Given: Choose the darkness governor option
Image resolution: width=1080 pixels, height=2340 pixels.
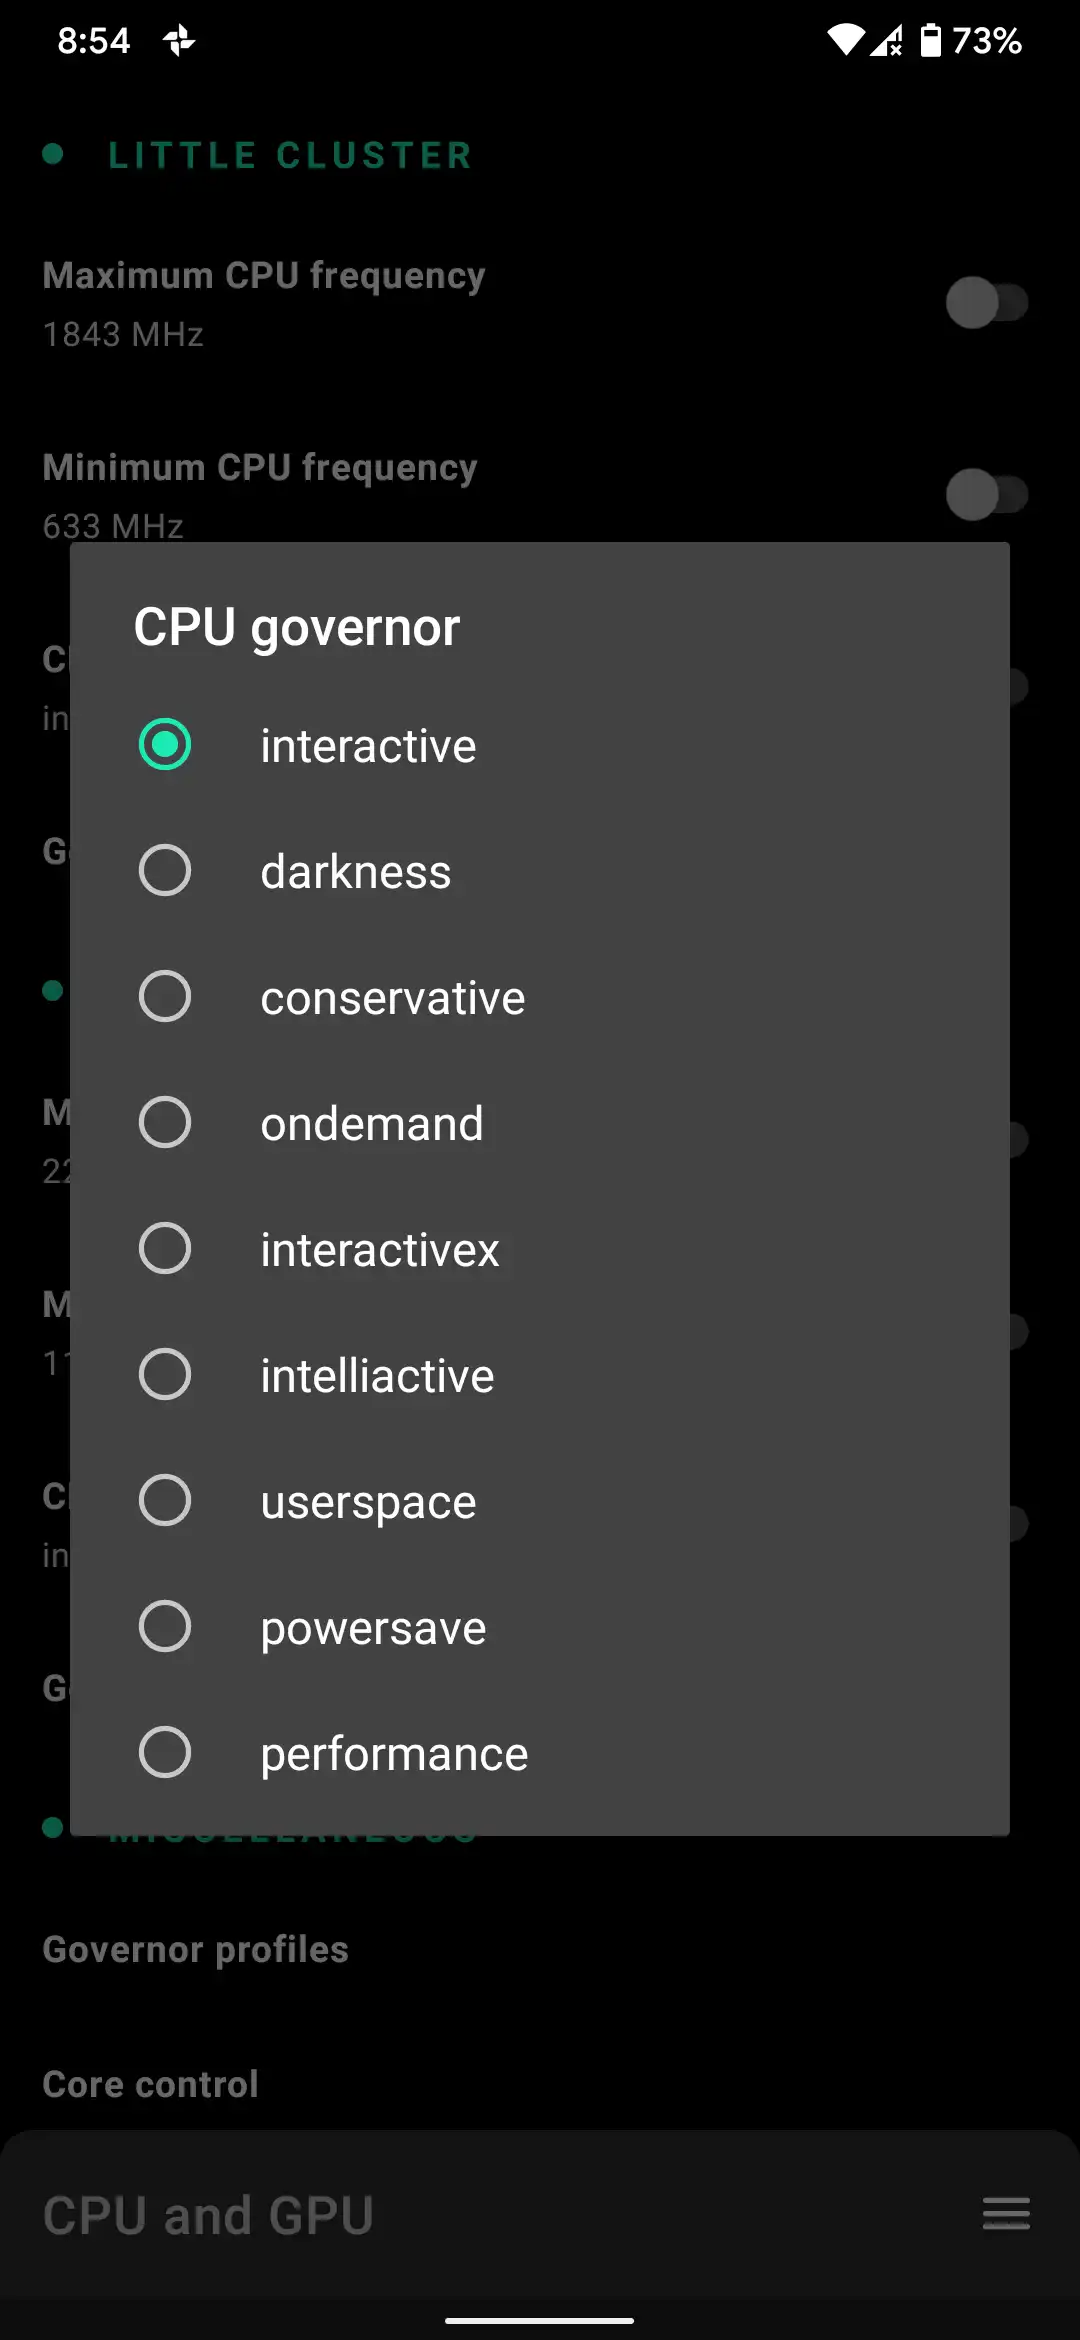Looking at the screenshot, I should pos(165,871).
